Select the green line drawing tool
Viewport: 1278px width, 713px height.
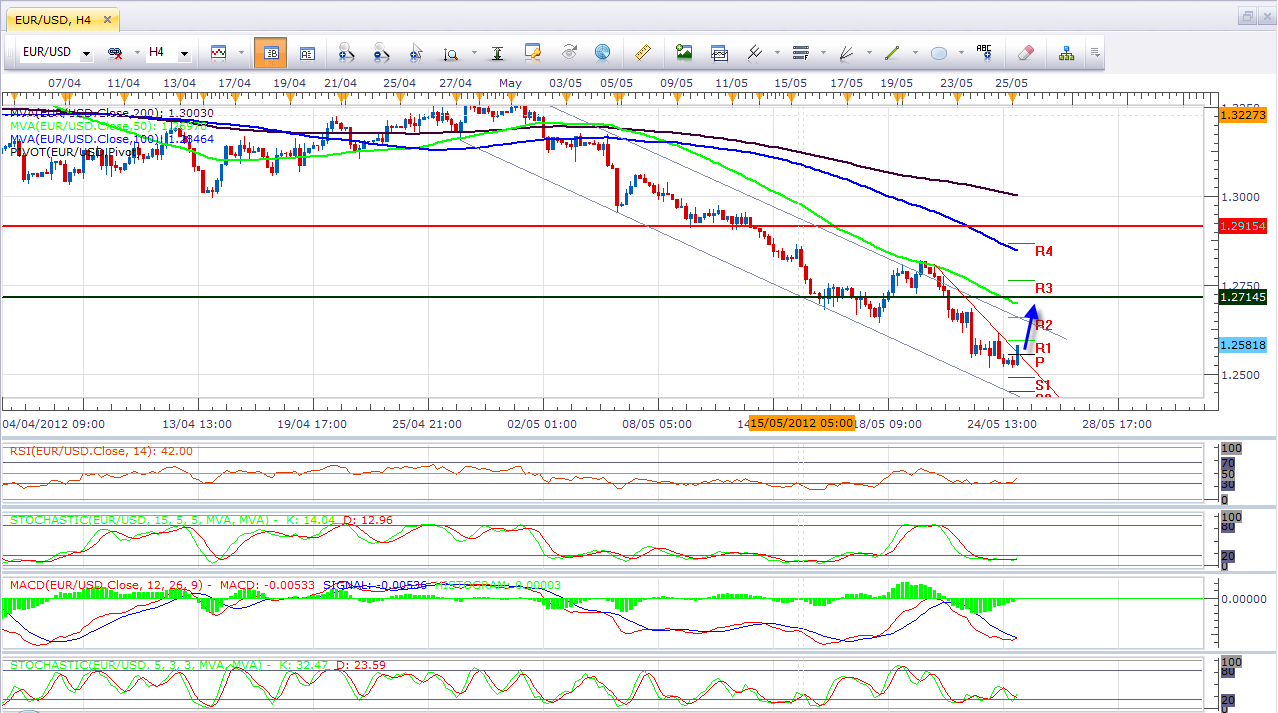pos(892,52)
